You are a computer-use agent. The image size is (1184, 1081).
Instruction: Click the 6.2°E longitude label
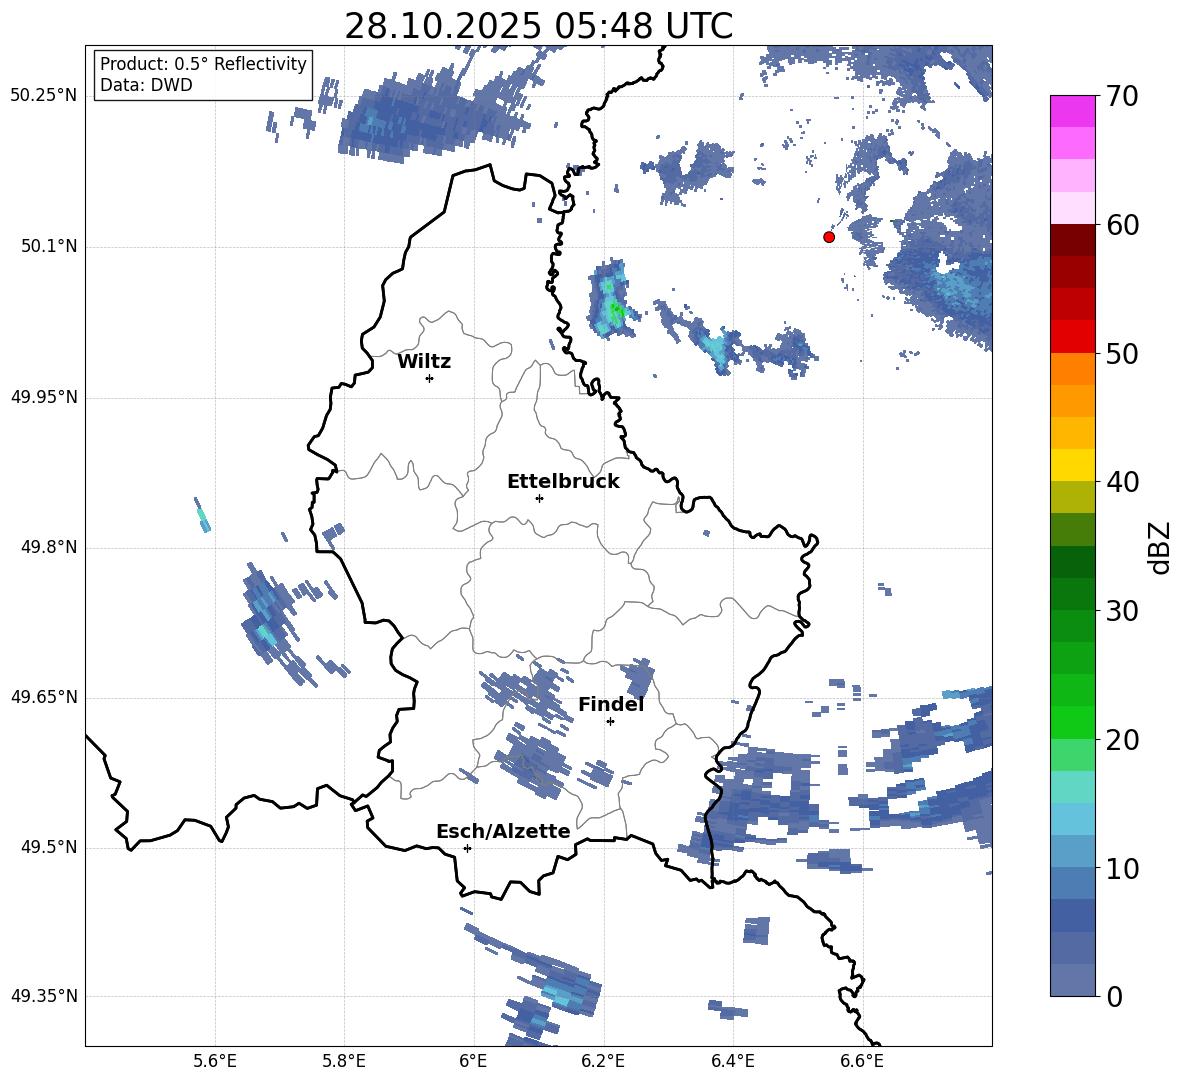point(603,1061)
